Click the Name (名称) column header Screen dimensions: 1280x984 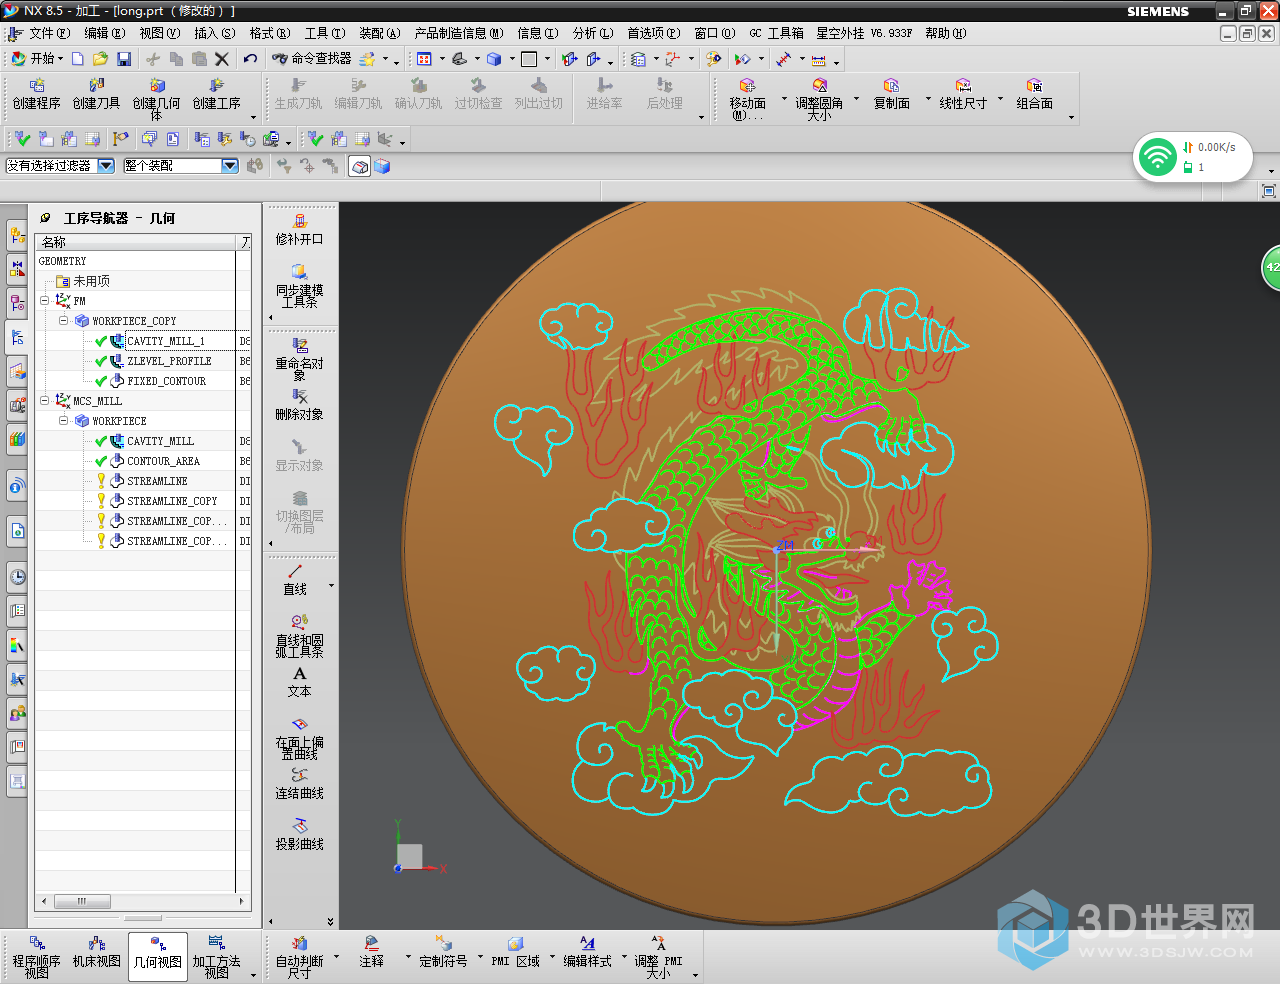pos(136,242)
